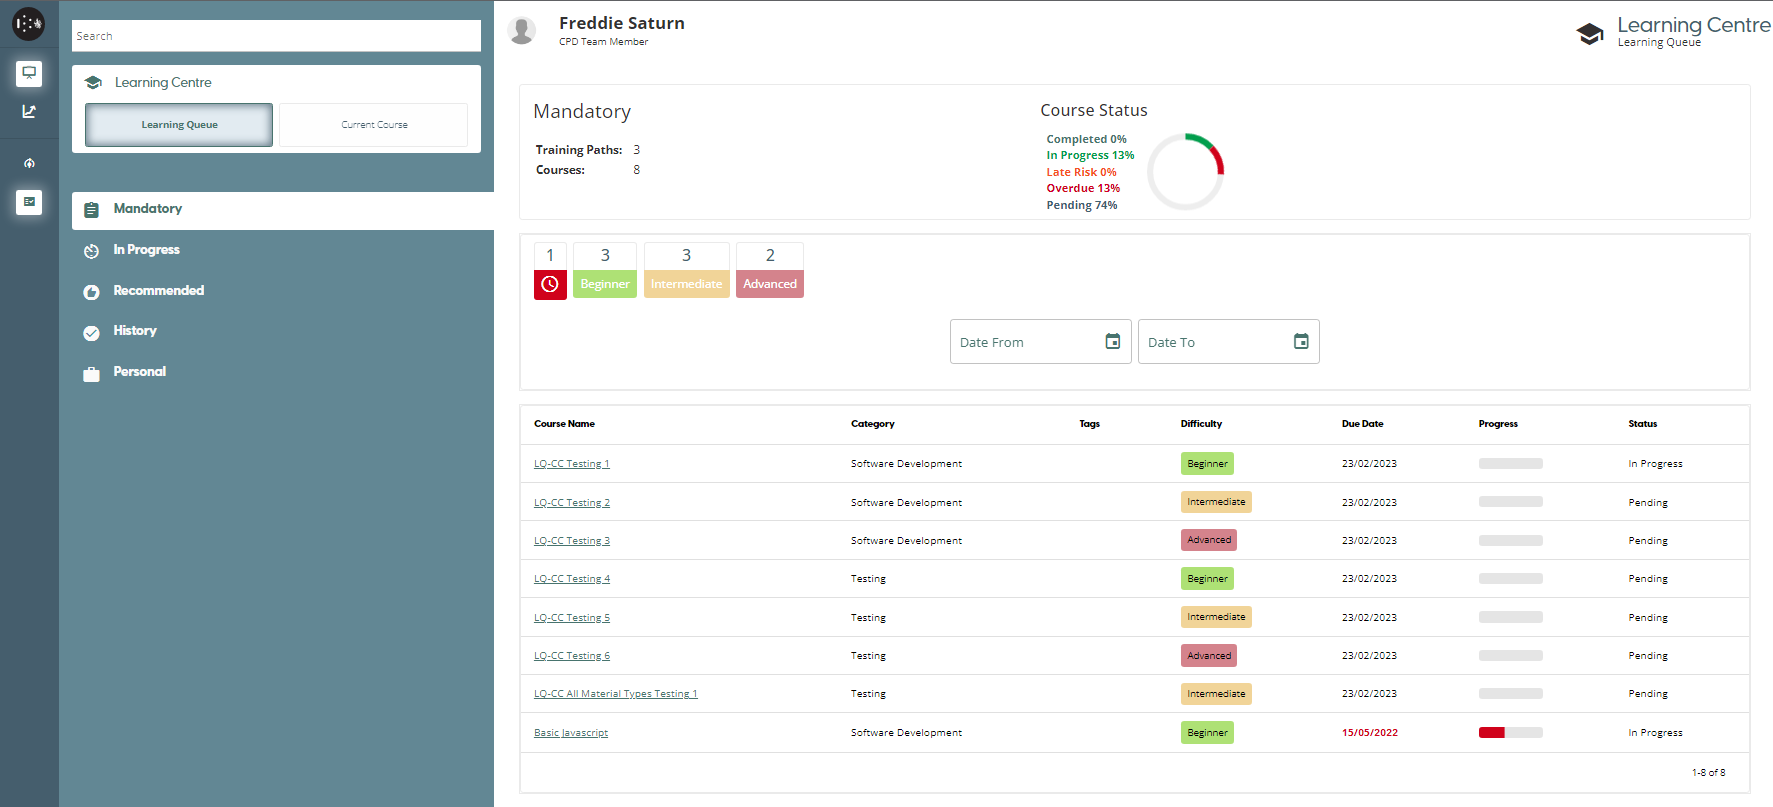Sort by the Due Date column header
The image size is (1773, 807).
click(x=1362, y=424)
